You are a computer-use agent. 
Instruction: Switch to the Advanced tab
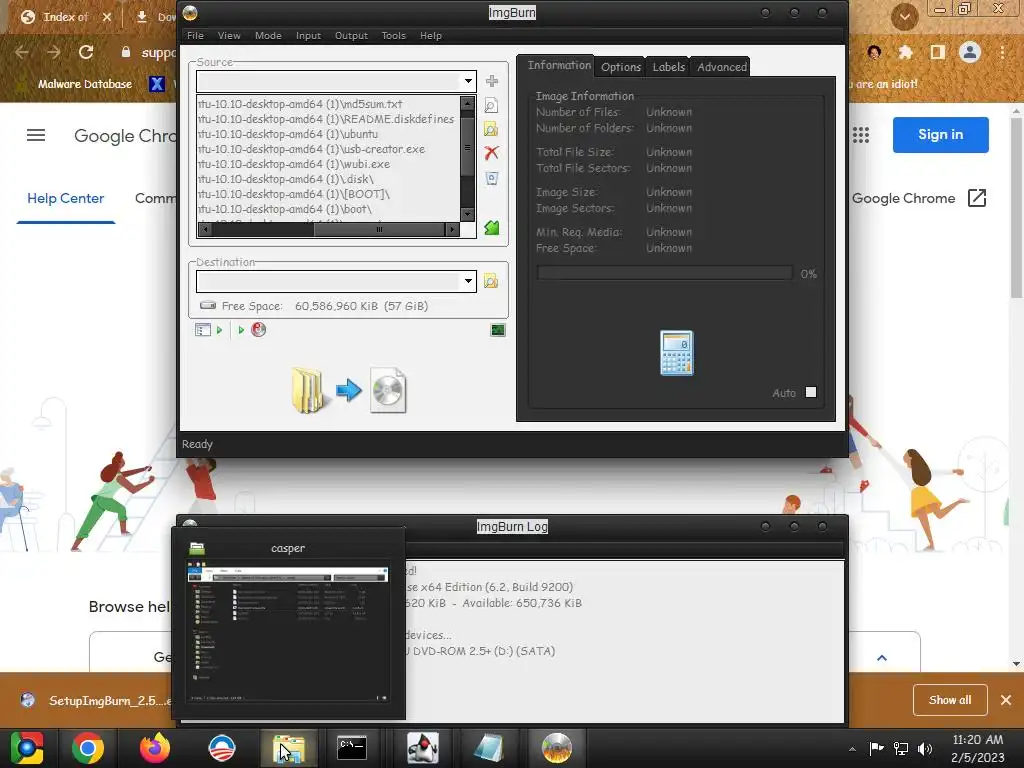pyautogui.click(x=721, y=67)
